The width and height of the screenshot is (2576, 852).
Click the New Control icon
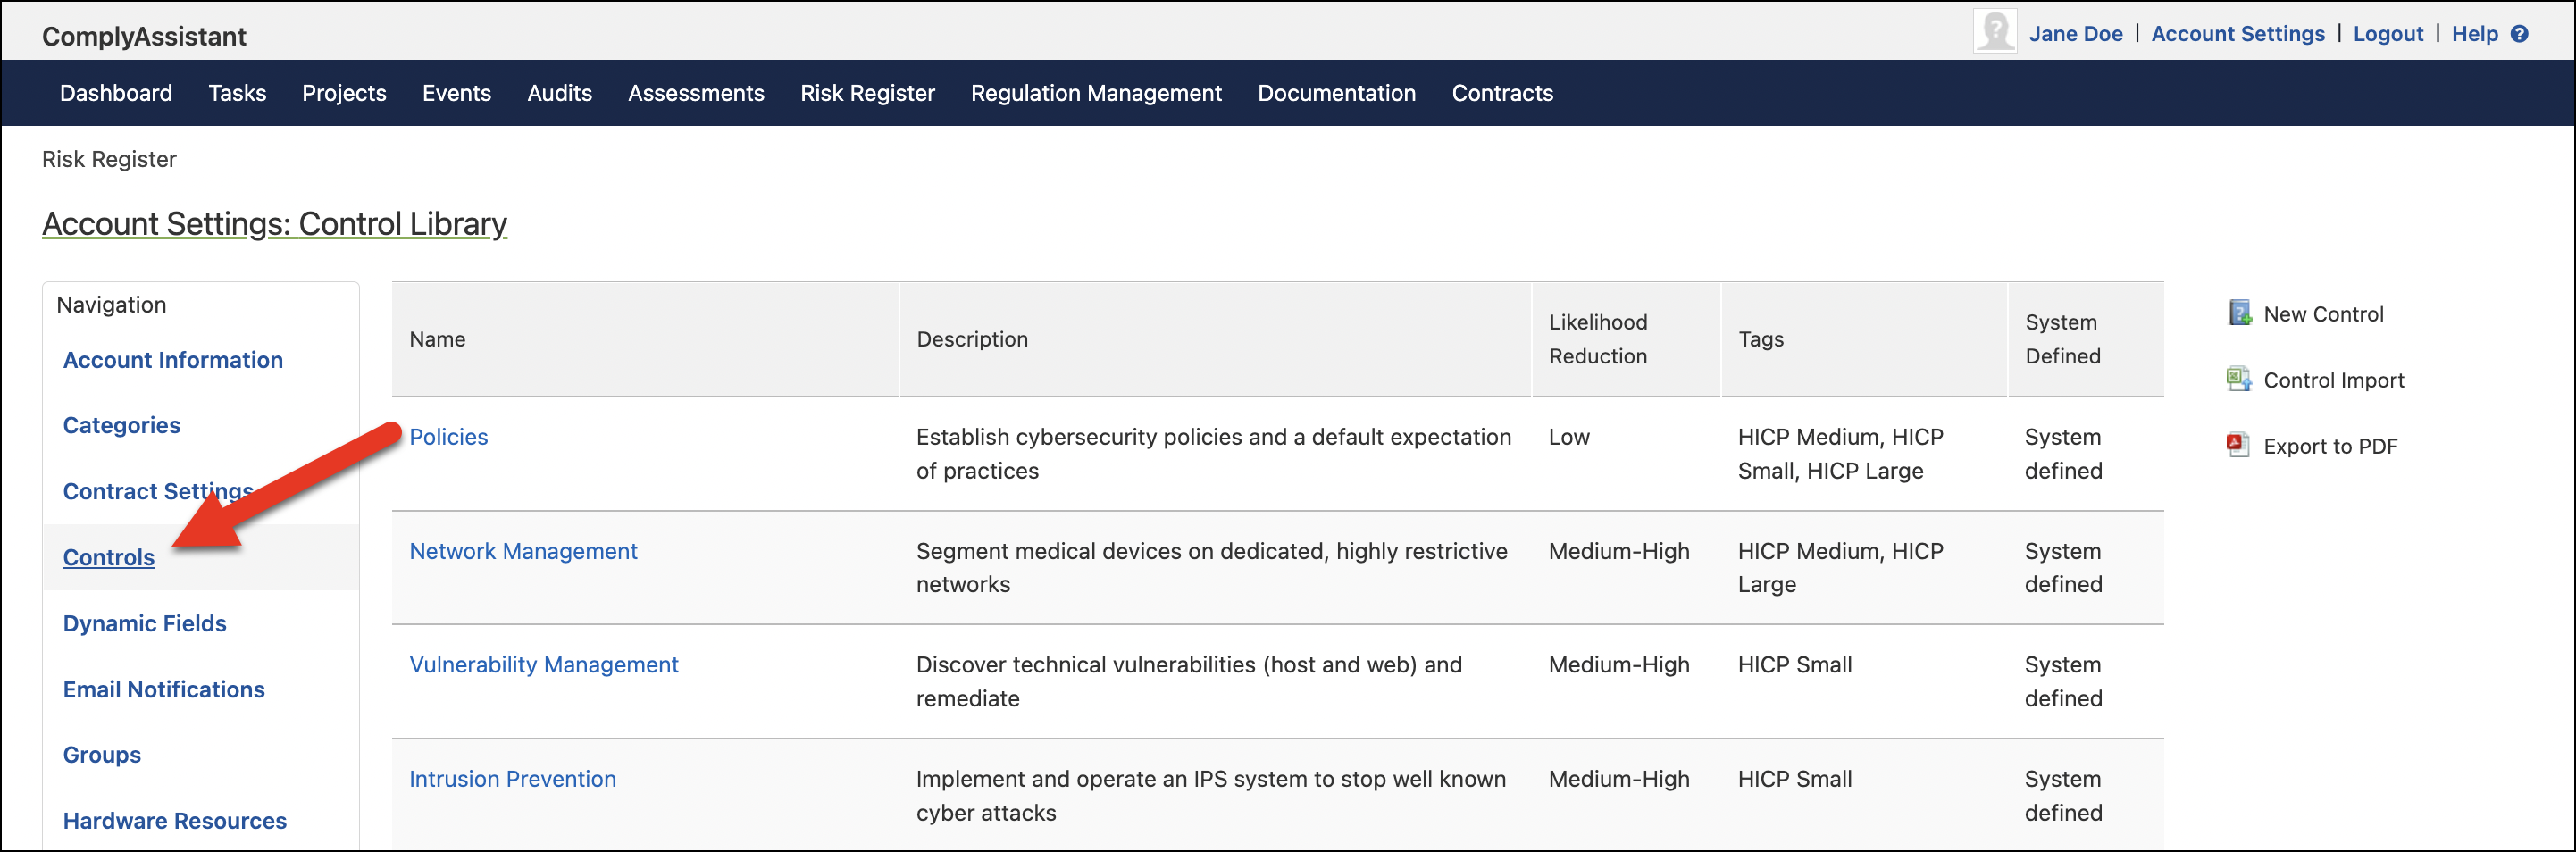[x=2239, y=313]
